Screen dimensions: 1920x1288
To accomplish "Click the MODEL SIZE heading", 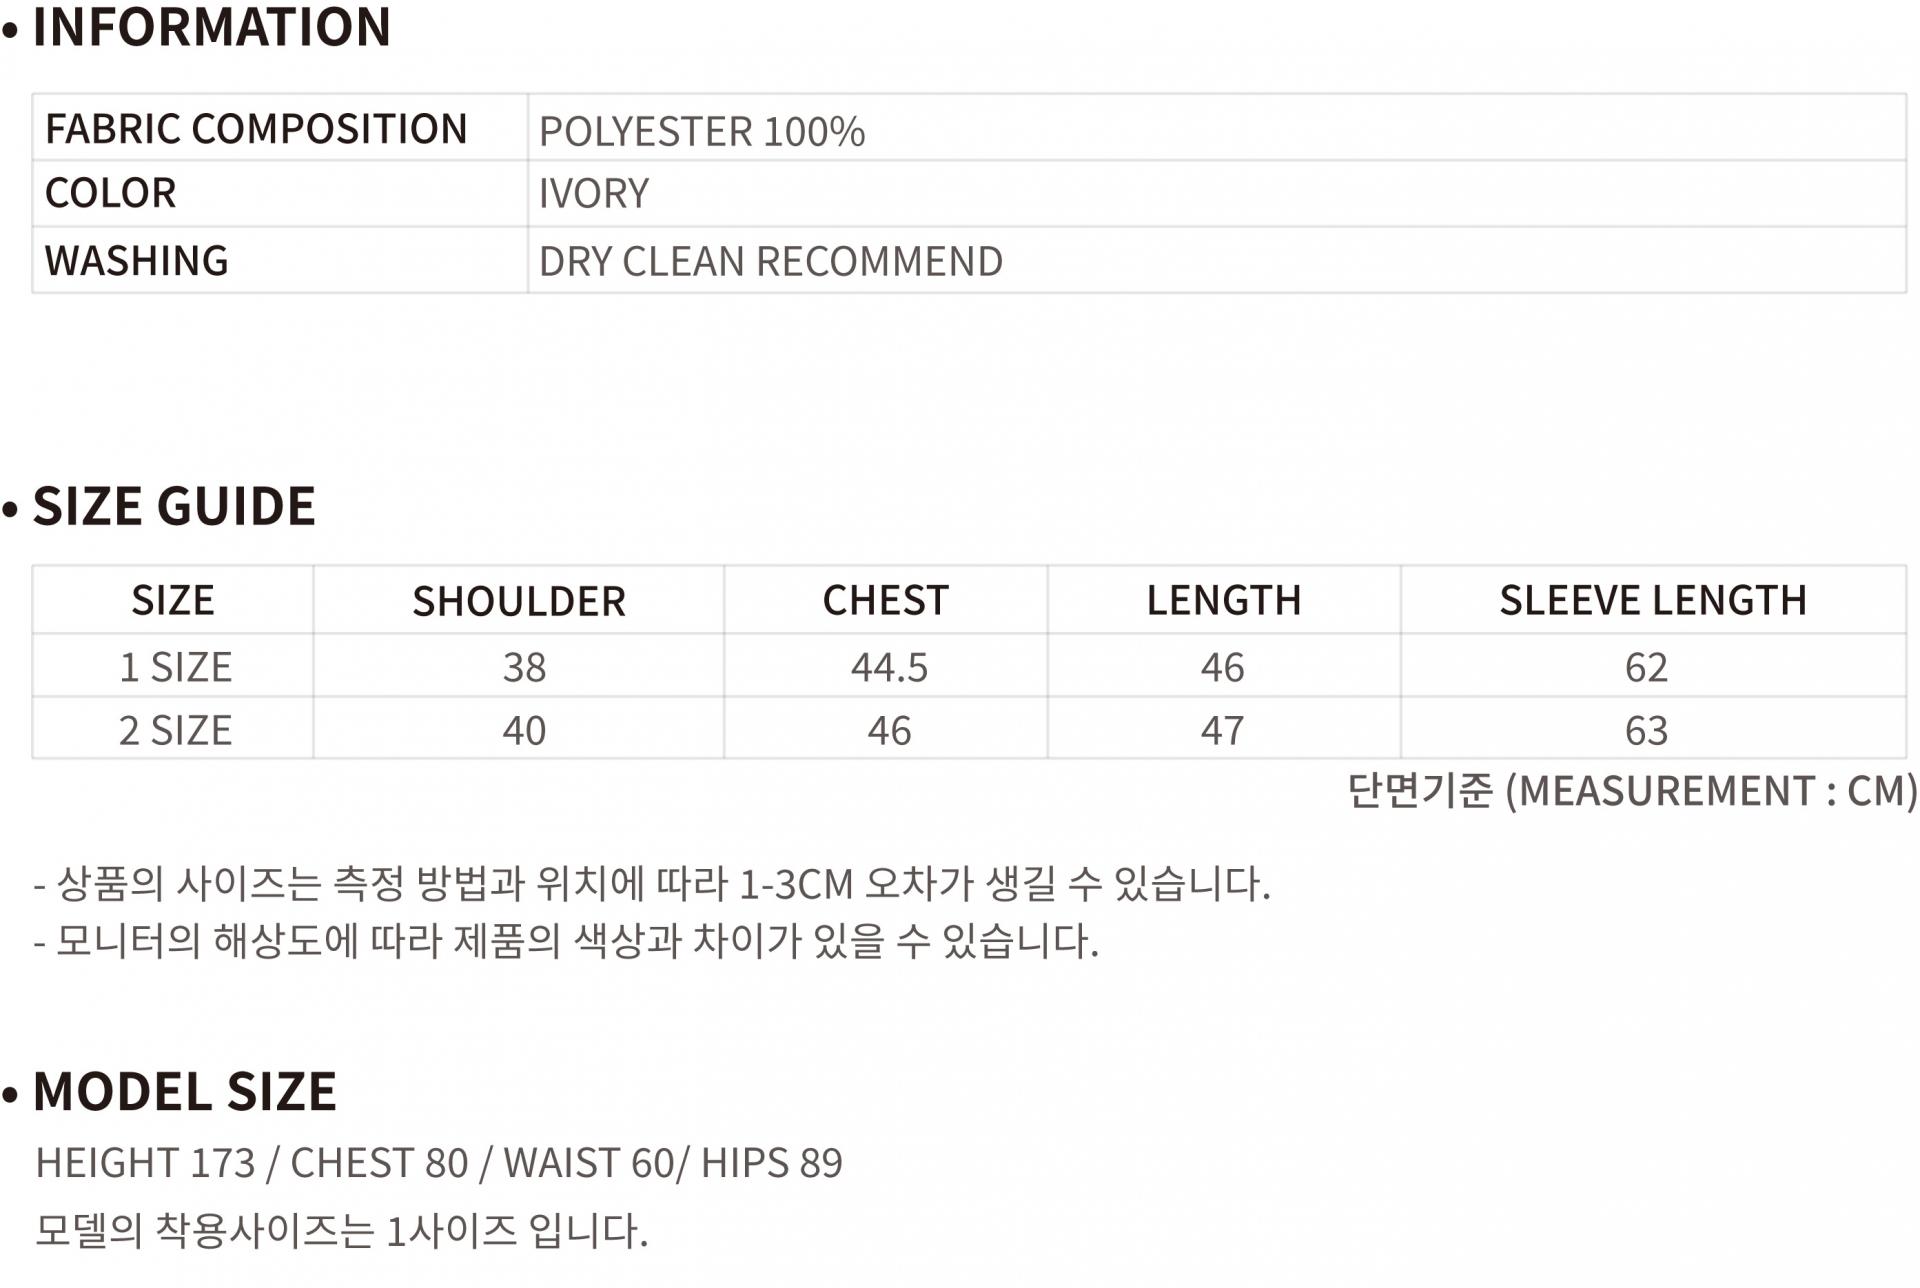I will [185, 1091].
